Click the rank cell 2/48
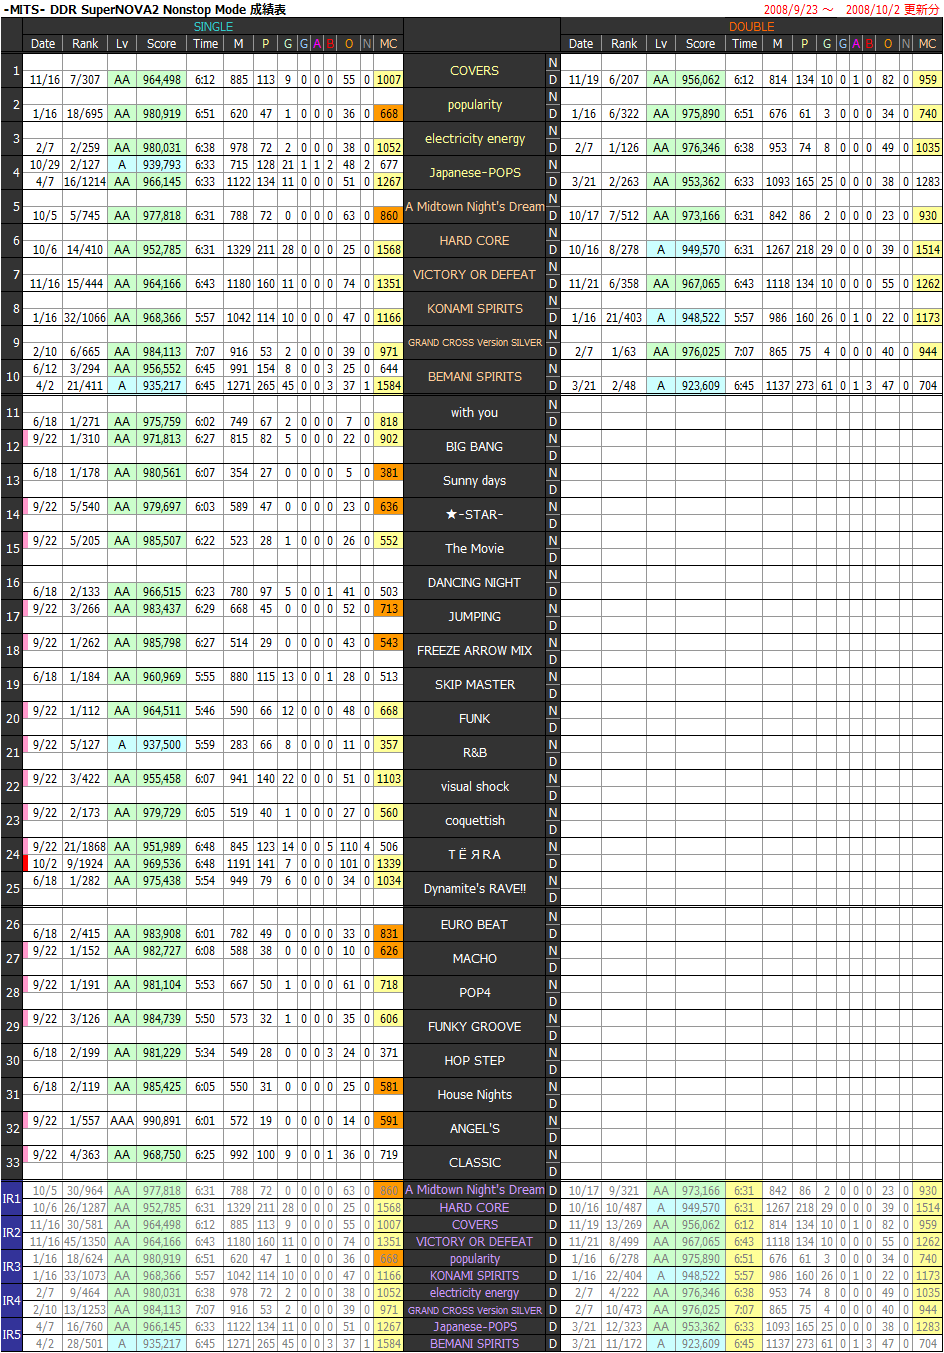Viewport: 944px width, 1353px height. click(x=624, y=386)
